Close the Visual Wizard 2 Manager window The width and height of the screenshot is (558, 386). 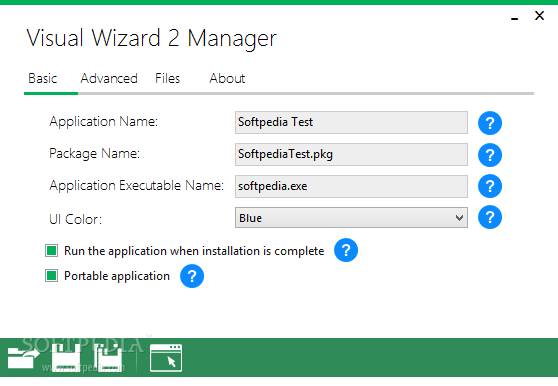click(x=539, y=16)
